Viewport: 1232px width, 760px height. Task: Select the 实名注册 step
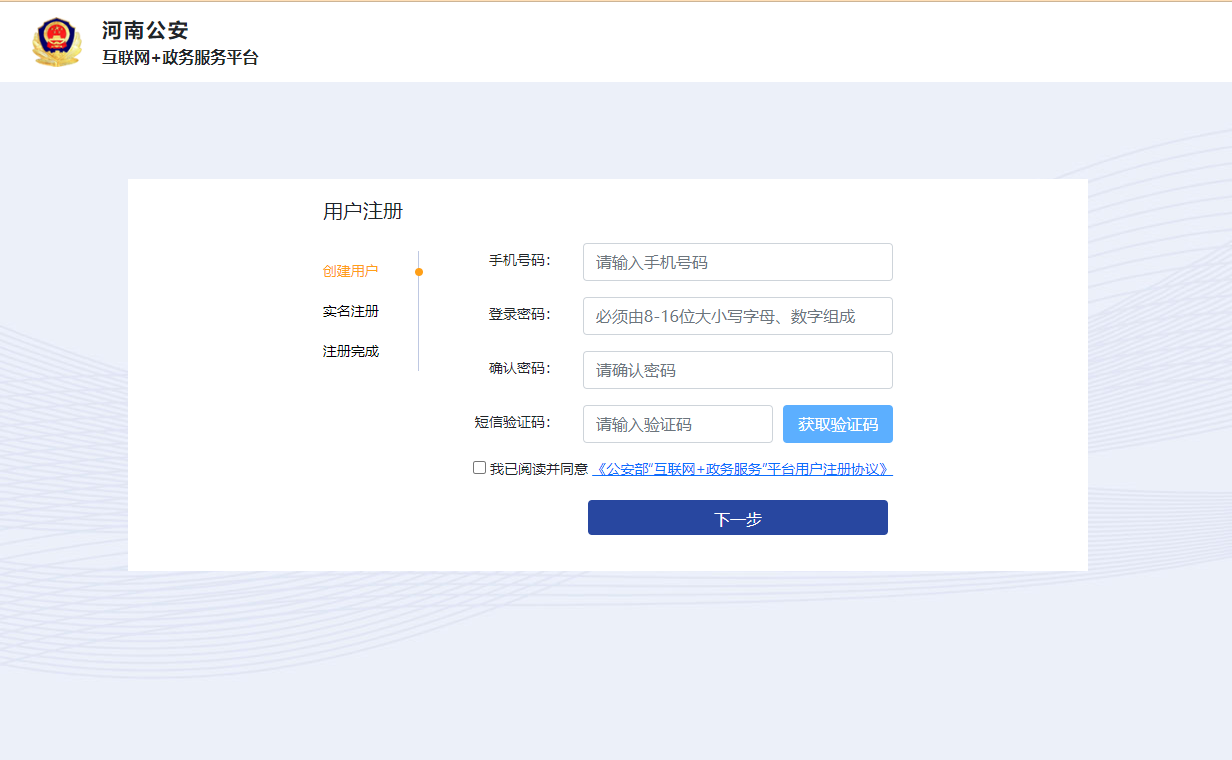point(350,312)
